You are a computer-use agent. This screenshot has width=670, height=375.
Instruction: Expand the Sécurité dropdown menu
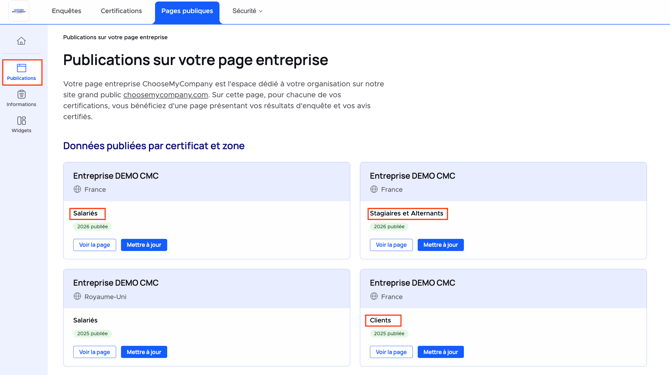tap(247, 11)
